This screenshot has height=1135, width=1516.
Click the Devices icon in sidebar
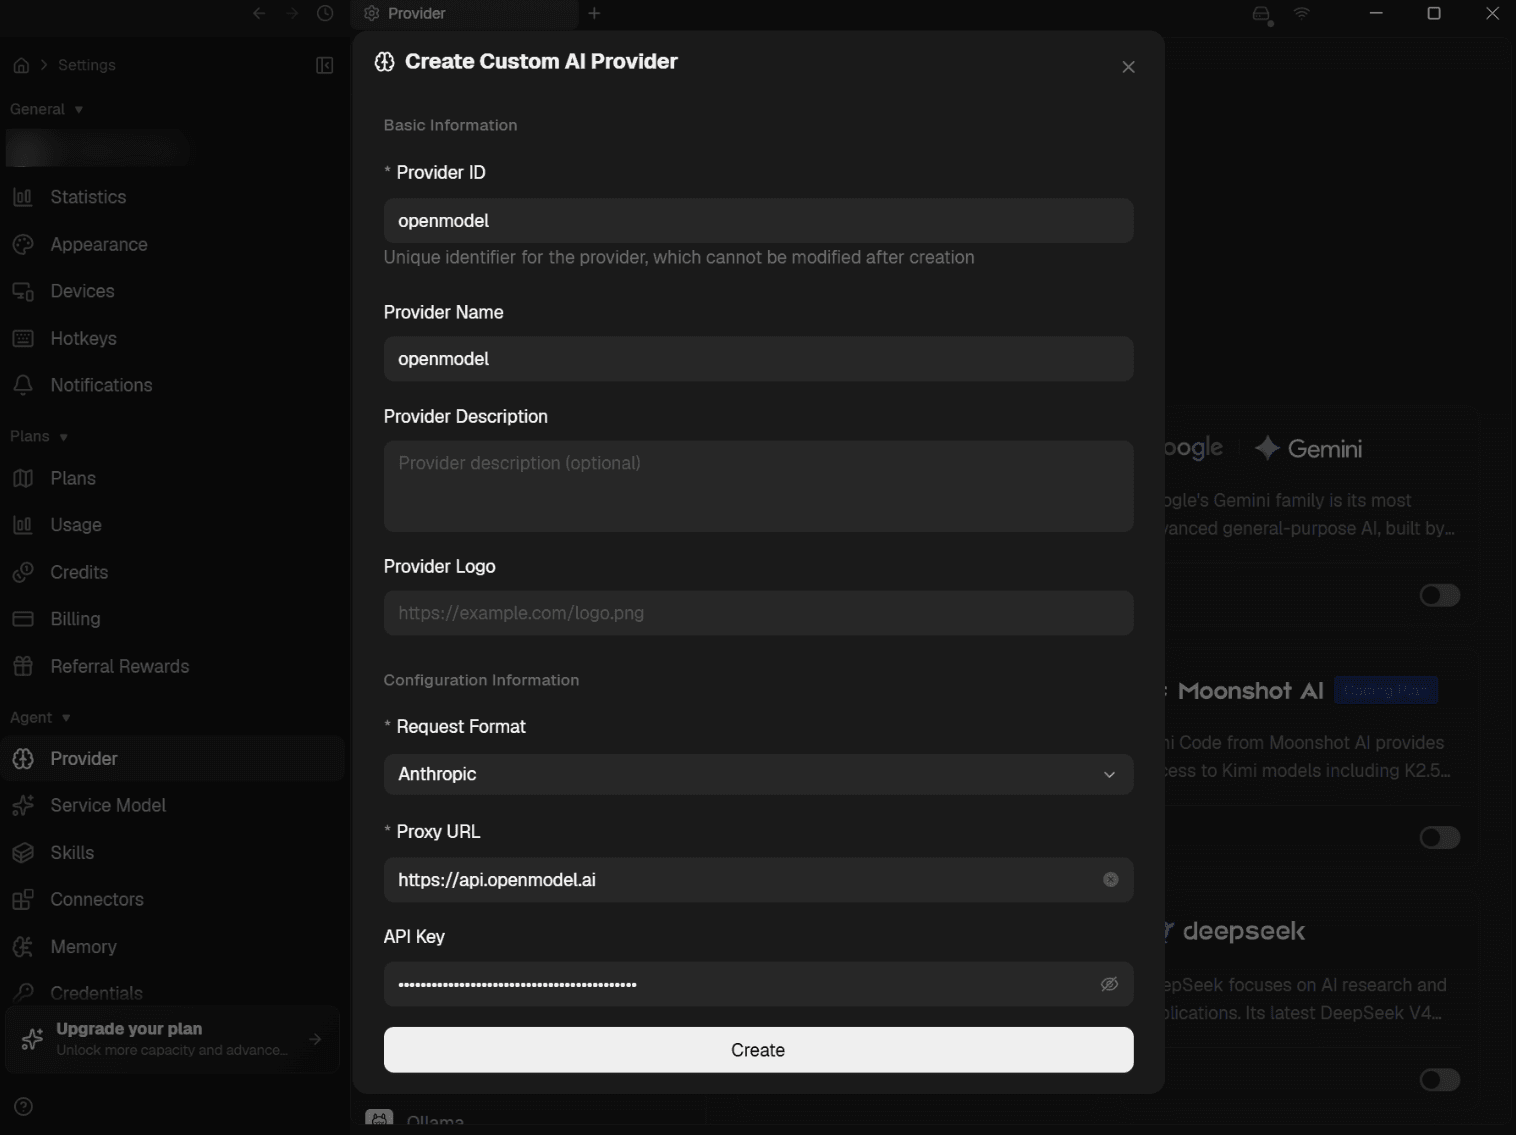coord(23,291)
